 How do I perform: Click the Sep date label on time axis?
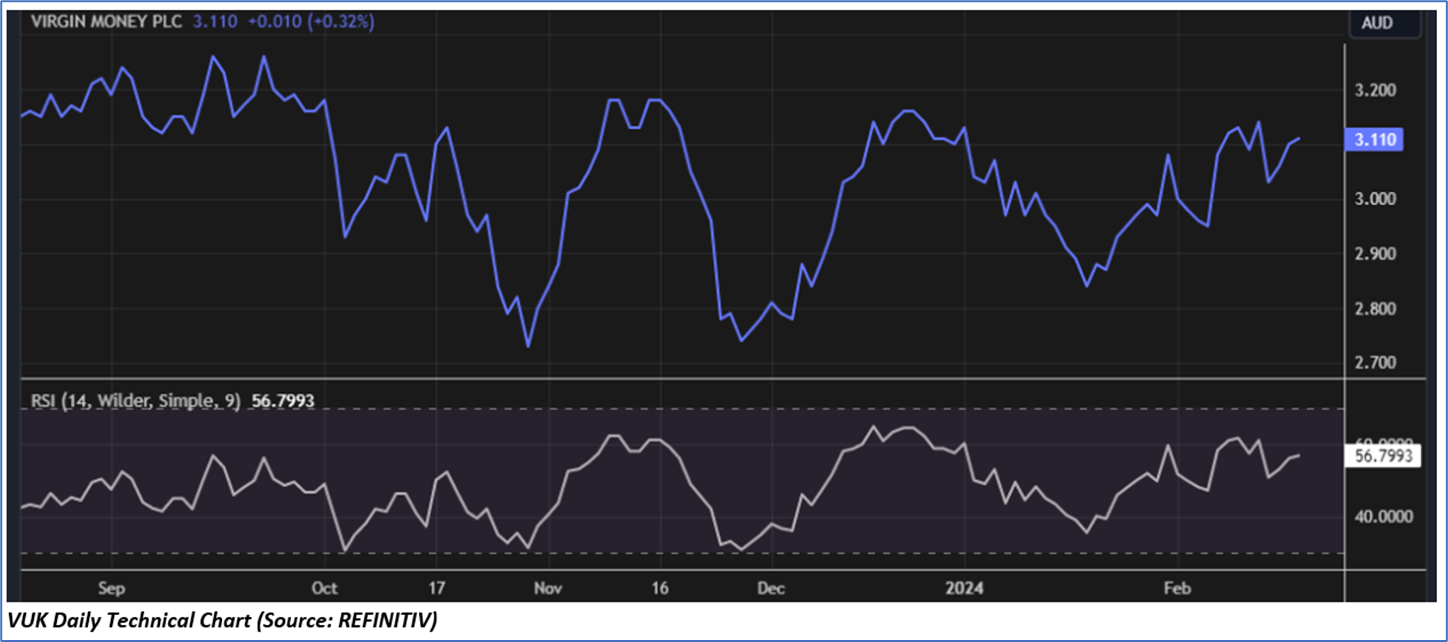[110, 588]
